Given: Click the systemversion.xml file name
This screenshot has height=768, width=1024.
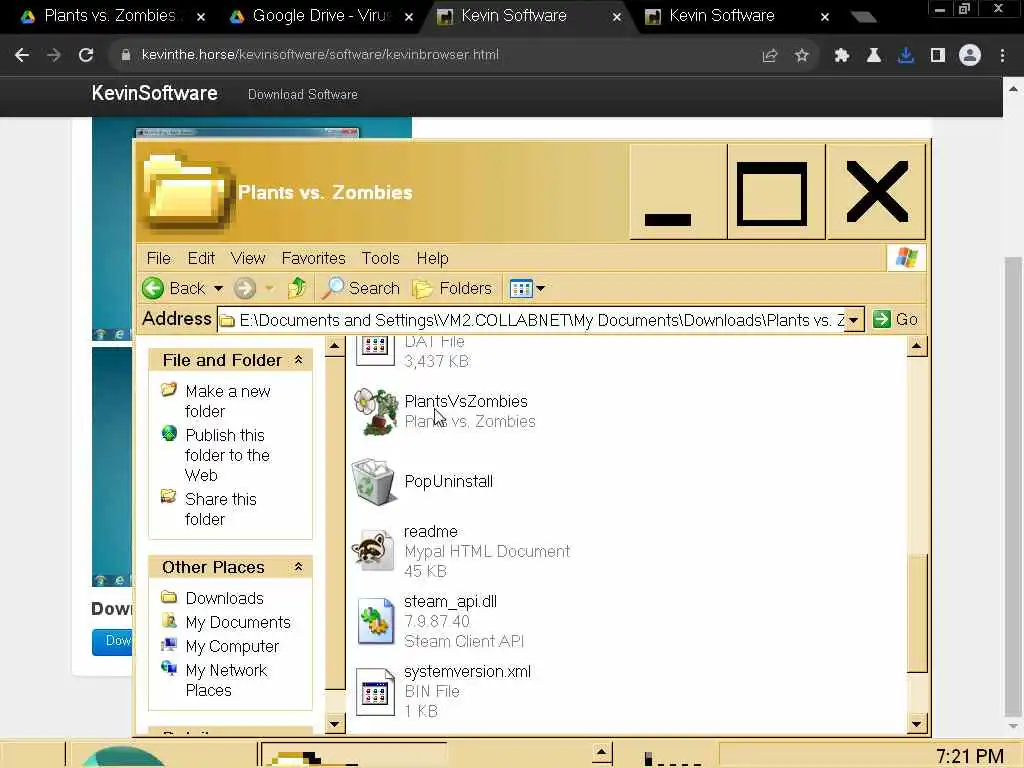Looking at the screenshot, I should pos(468,671).
